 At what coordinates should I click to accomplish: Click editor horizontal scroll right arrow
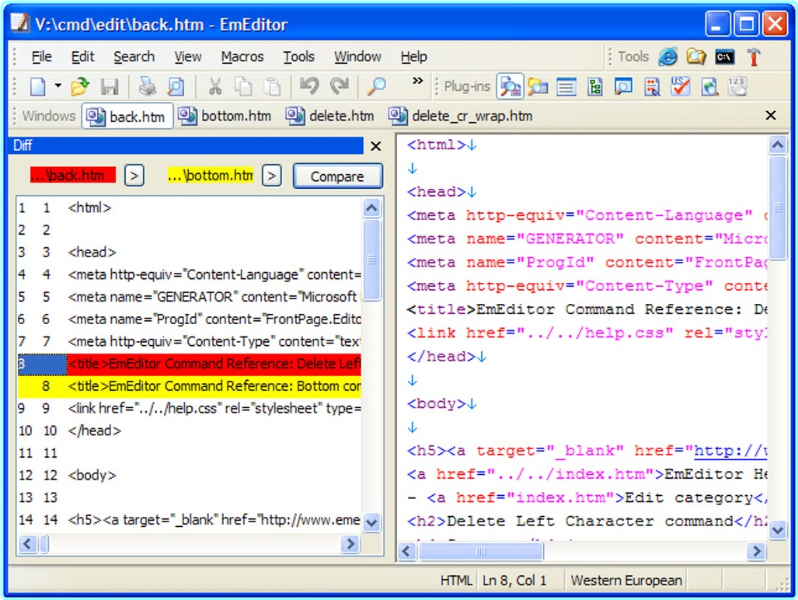point(756,551)
